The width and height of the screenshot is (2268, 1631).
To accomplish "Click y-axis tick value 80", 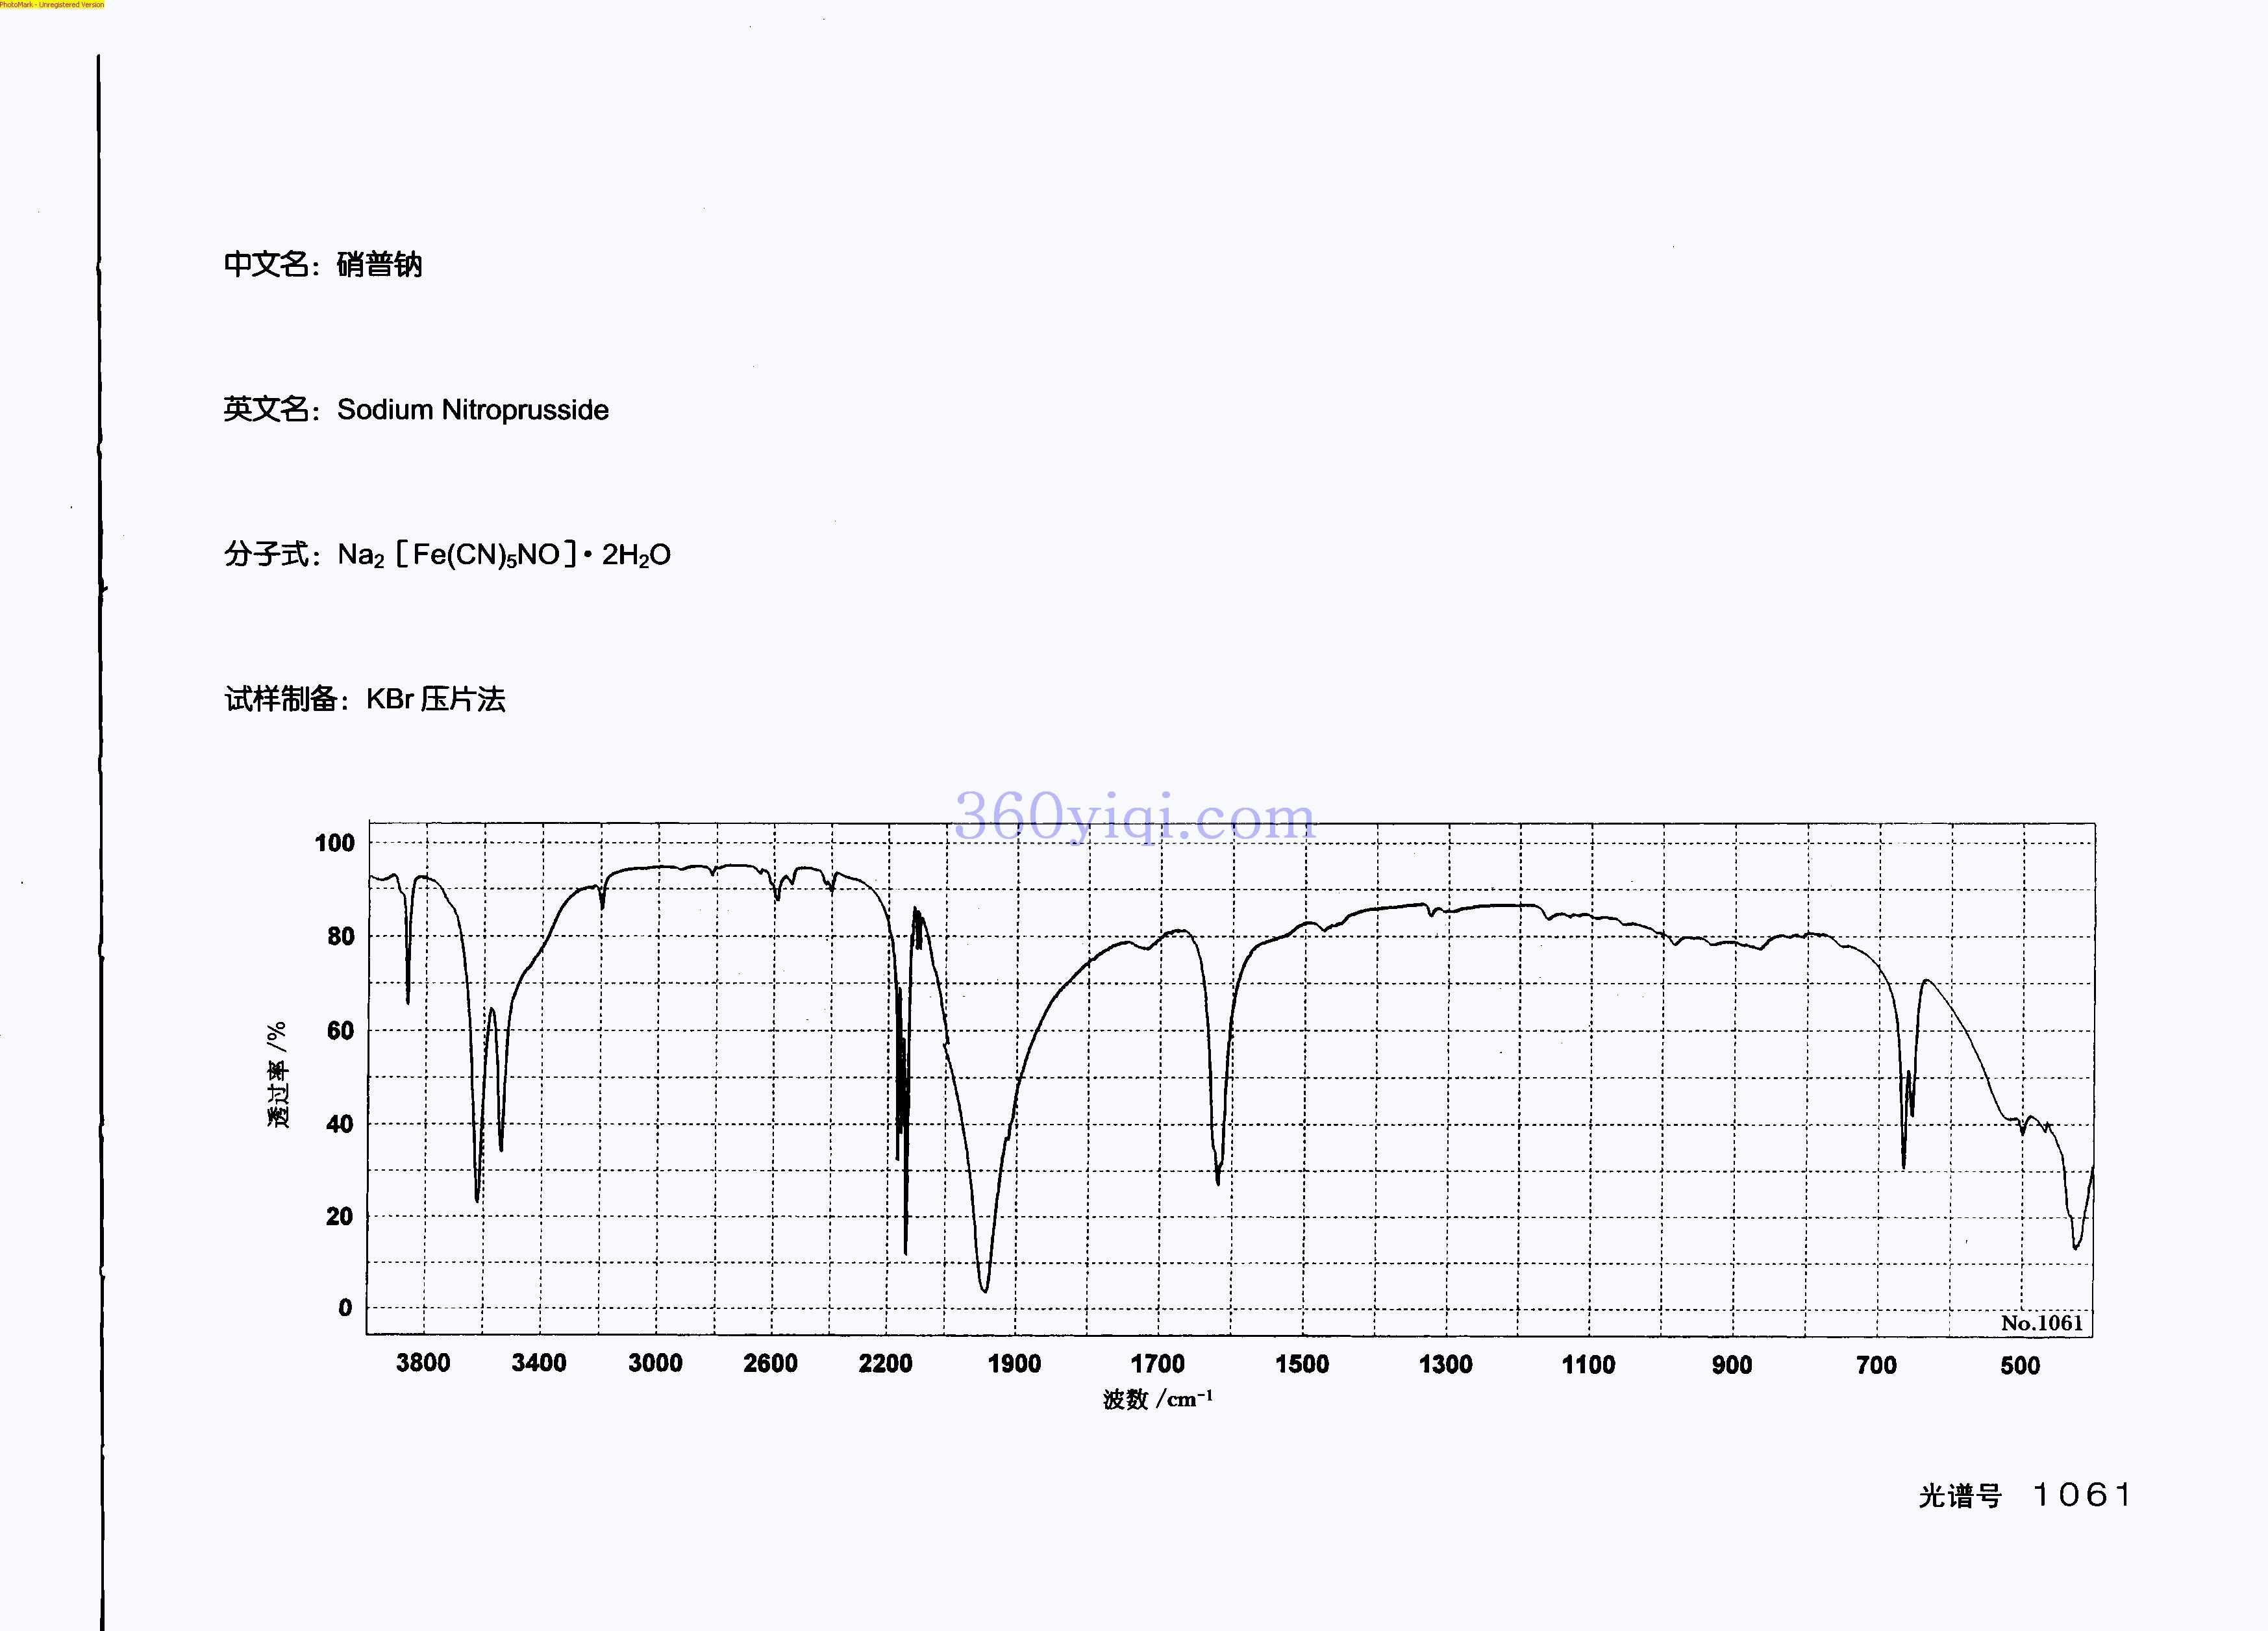I will (340, 937).
